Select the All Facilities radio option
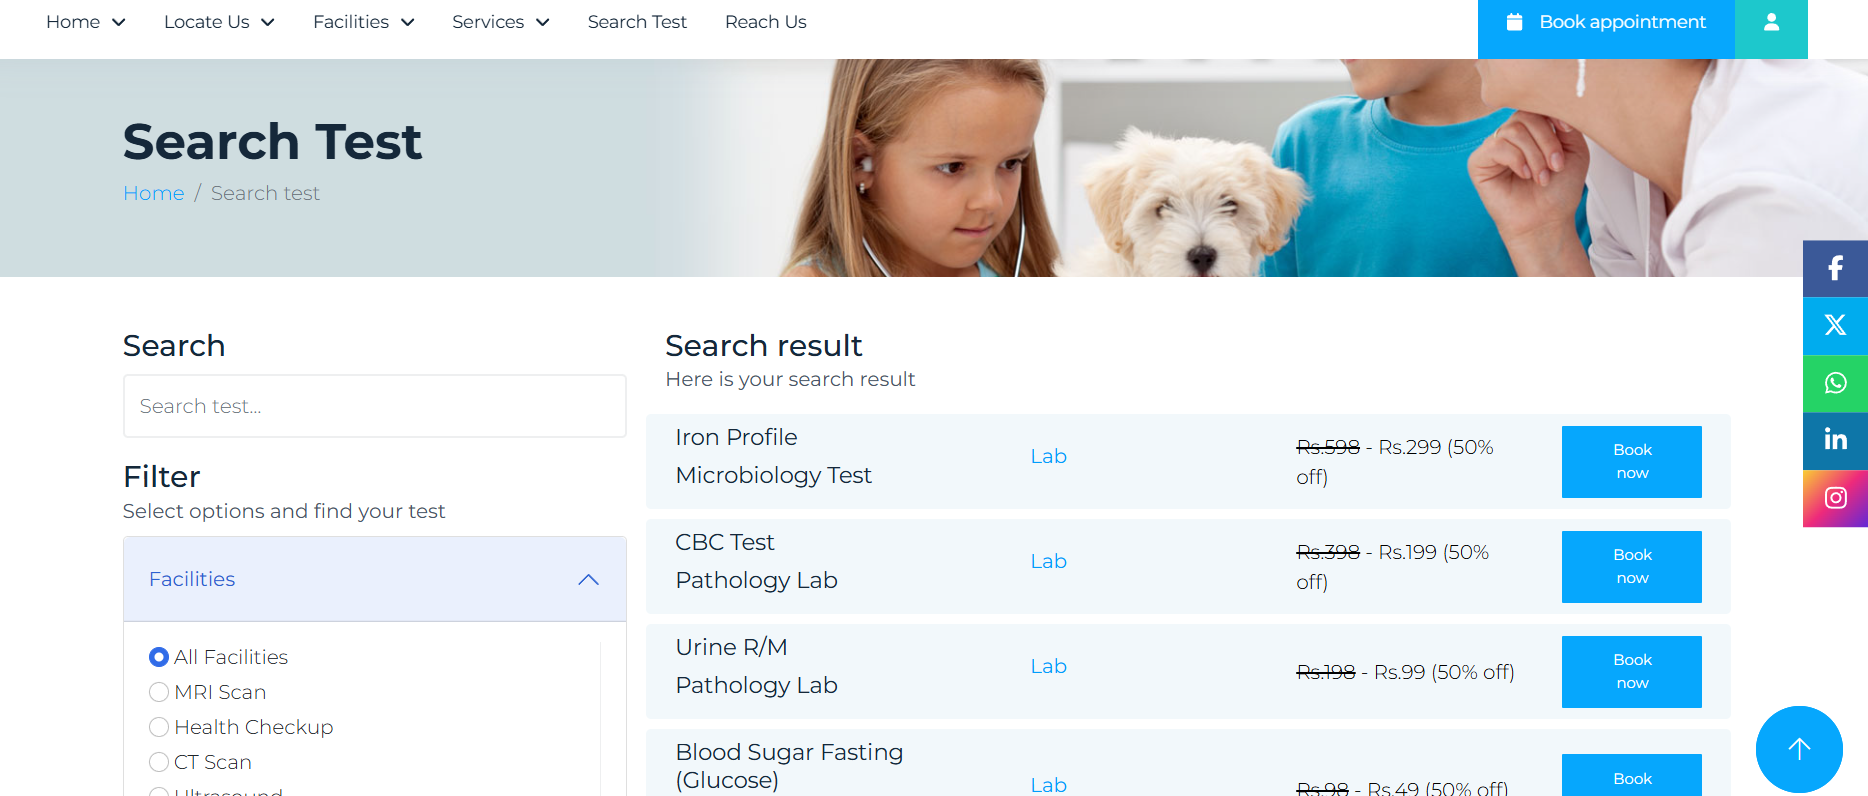Screen dimensions: 1868x796 coord(159,657)
